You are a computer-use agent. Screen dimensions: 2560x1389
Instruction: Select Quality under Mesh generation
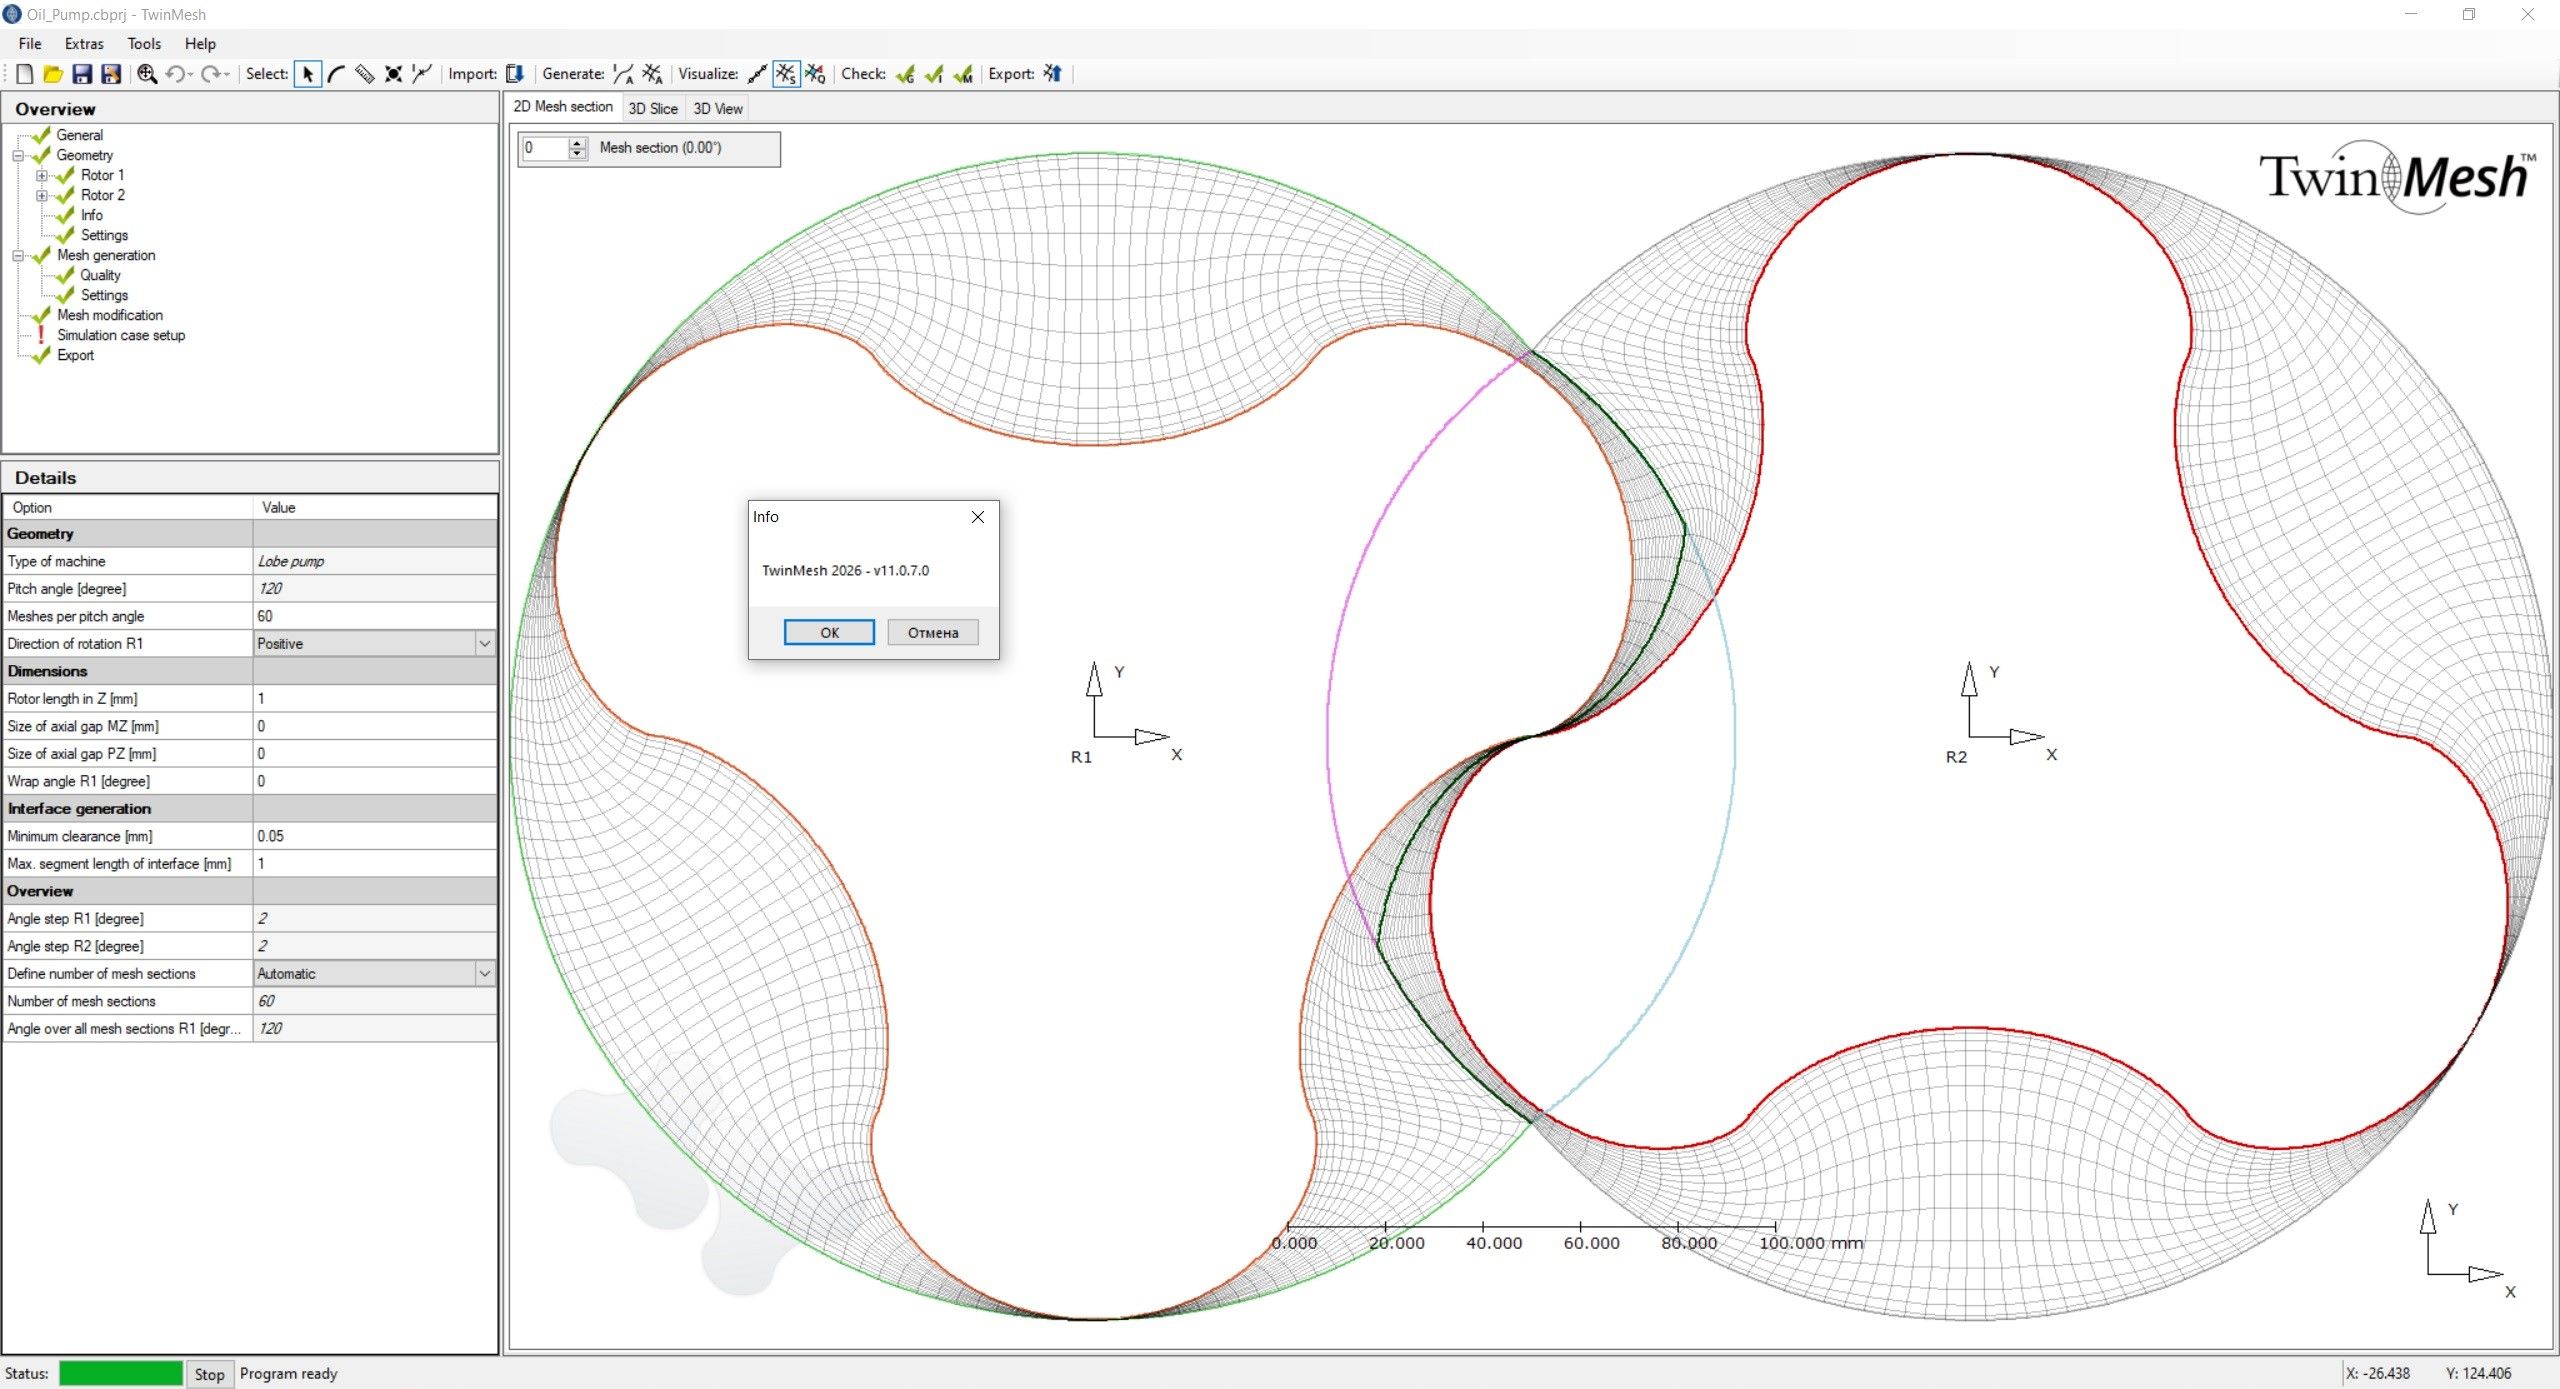point(100,275)
